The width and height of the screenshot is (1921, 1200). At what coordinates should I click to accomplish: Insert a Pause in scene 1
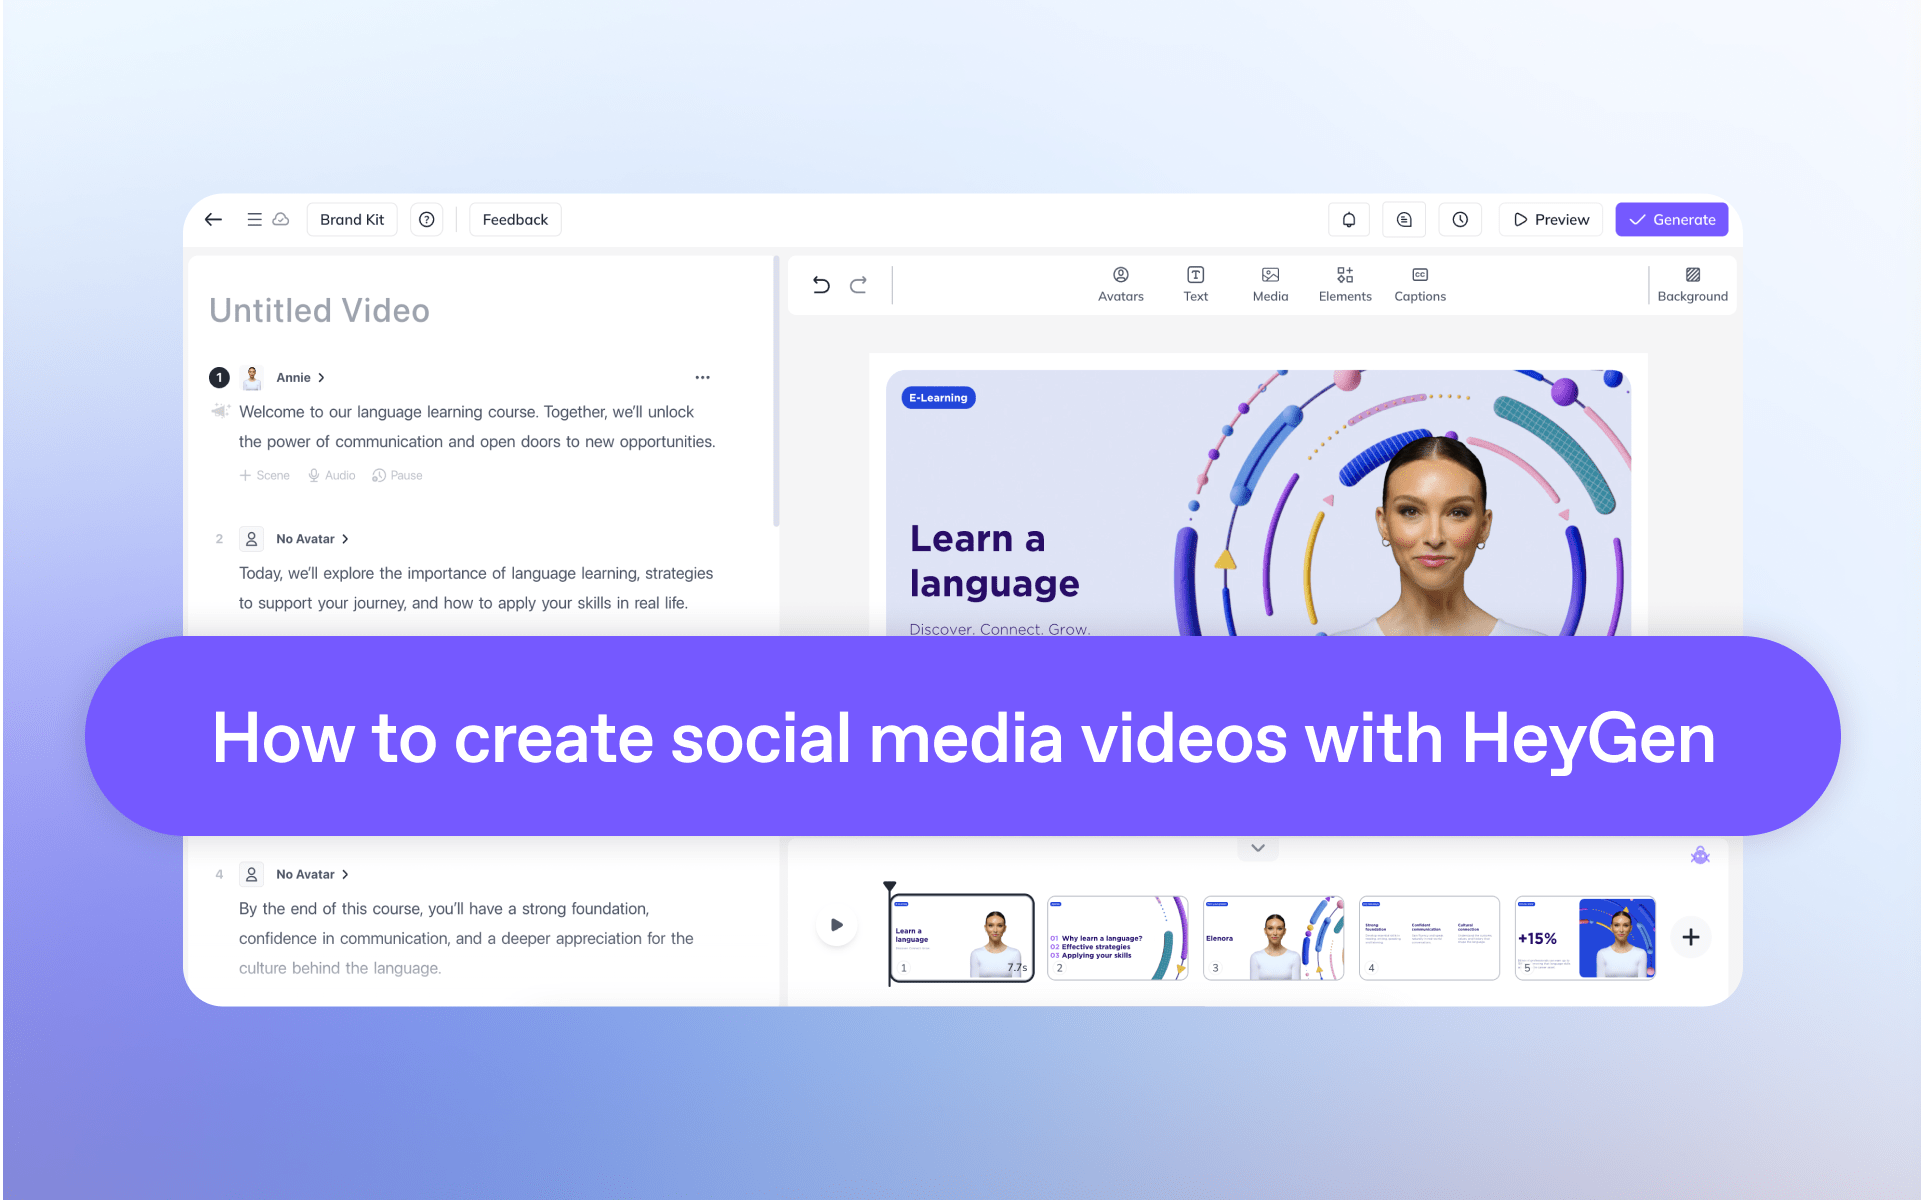[x=397, y=476]
